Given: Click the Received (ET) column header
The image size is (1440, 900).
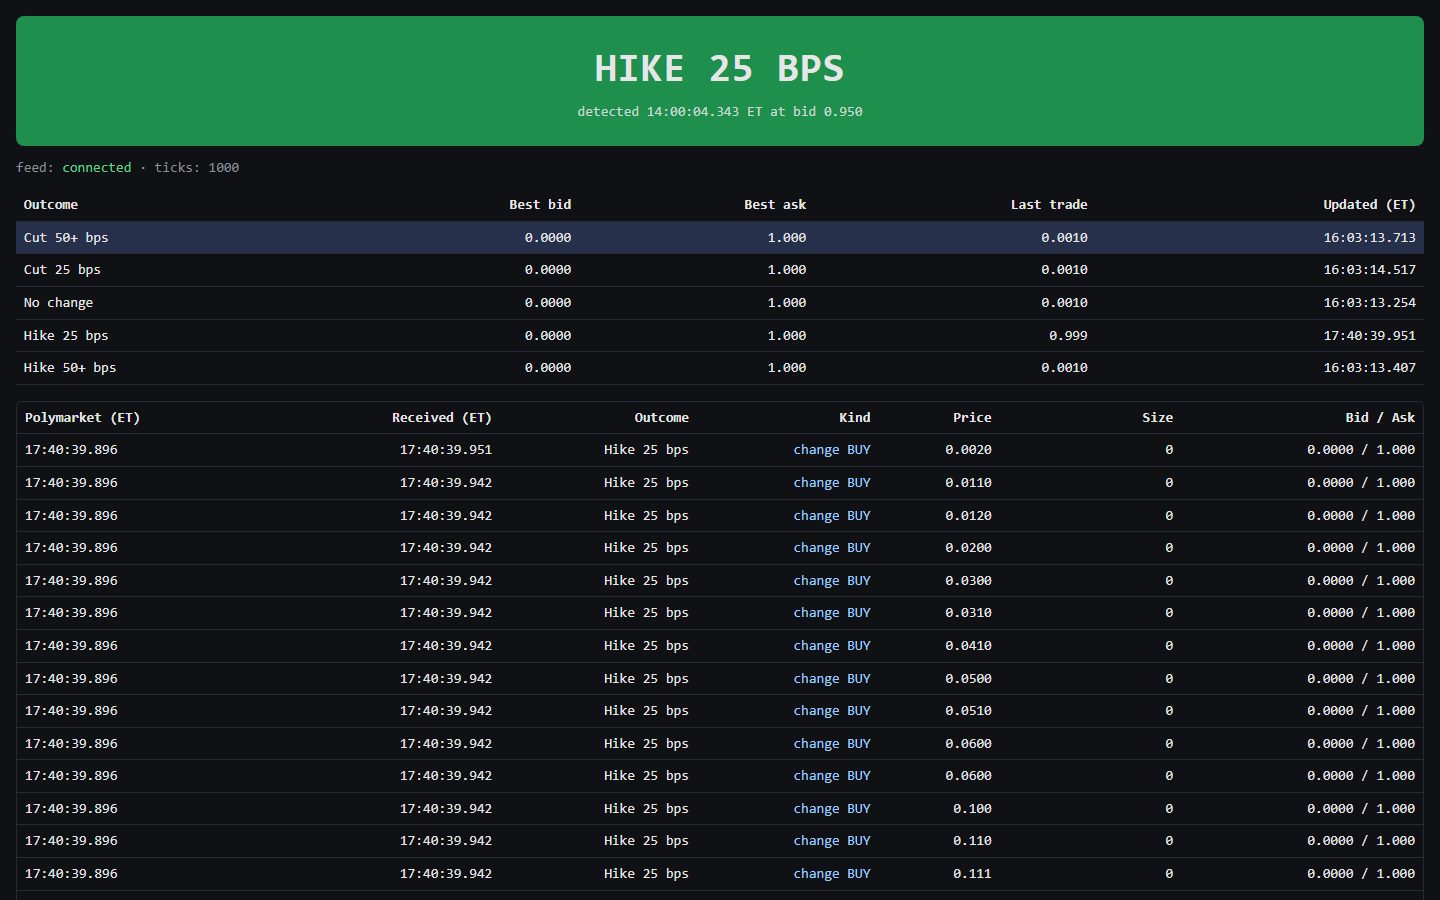Looking at the screenshot, I should pyautogui.click(x=442, y=417).
